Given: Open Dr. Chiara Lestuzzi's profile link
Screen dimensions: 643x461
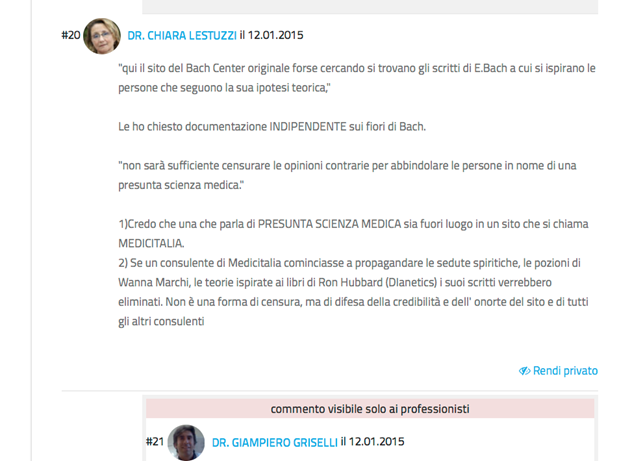Looking at the screenshot, I should tap(182, 36).
